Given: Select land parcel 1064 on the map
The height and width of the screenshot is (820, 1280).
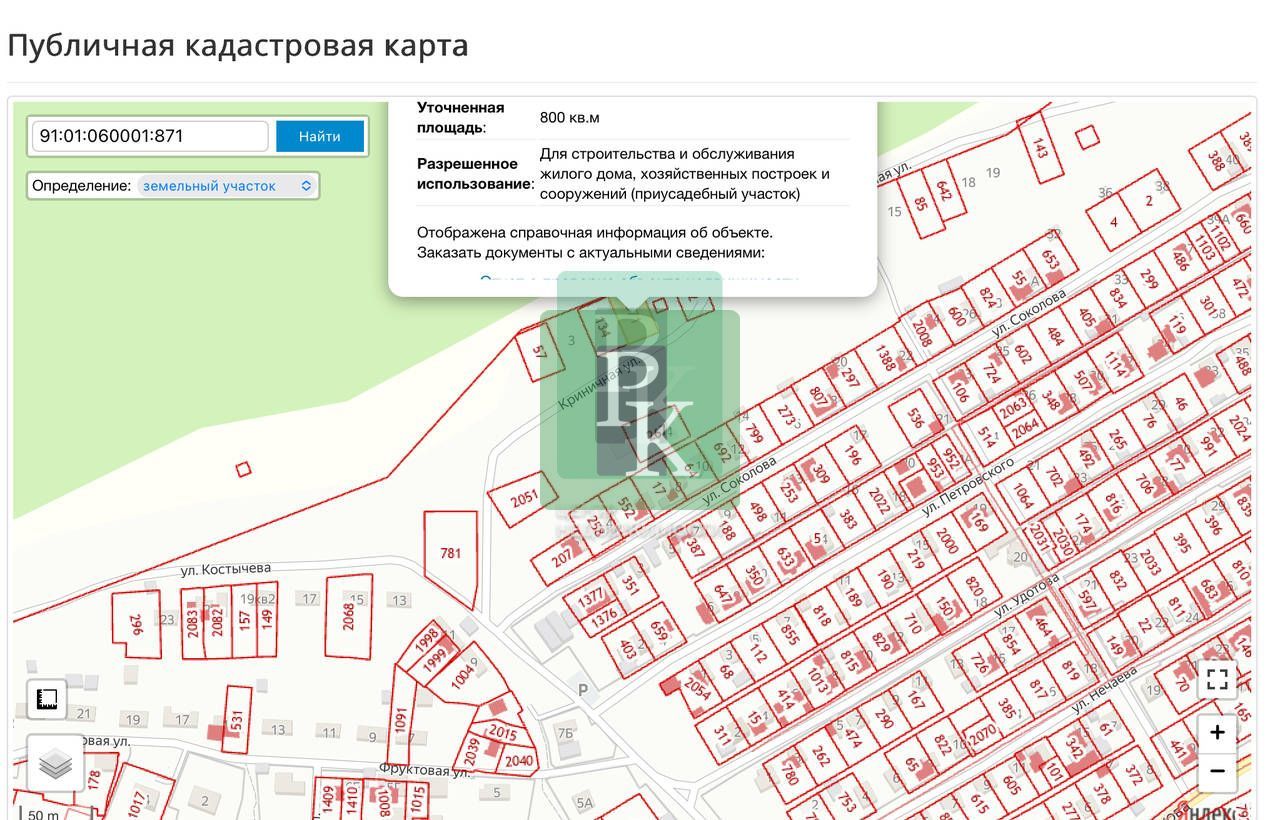Looking at the screenshot, I should (1021, 495).
